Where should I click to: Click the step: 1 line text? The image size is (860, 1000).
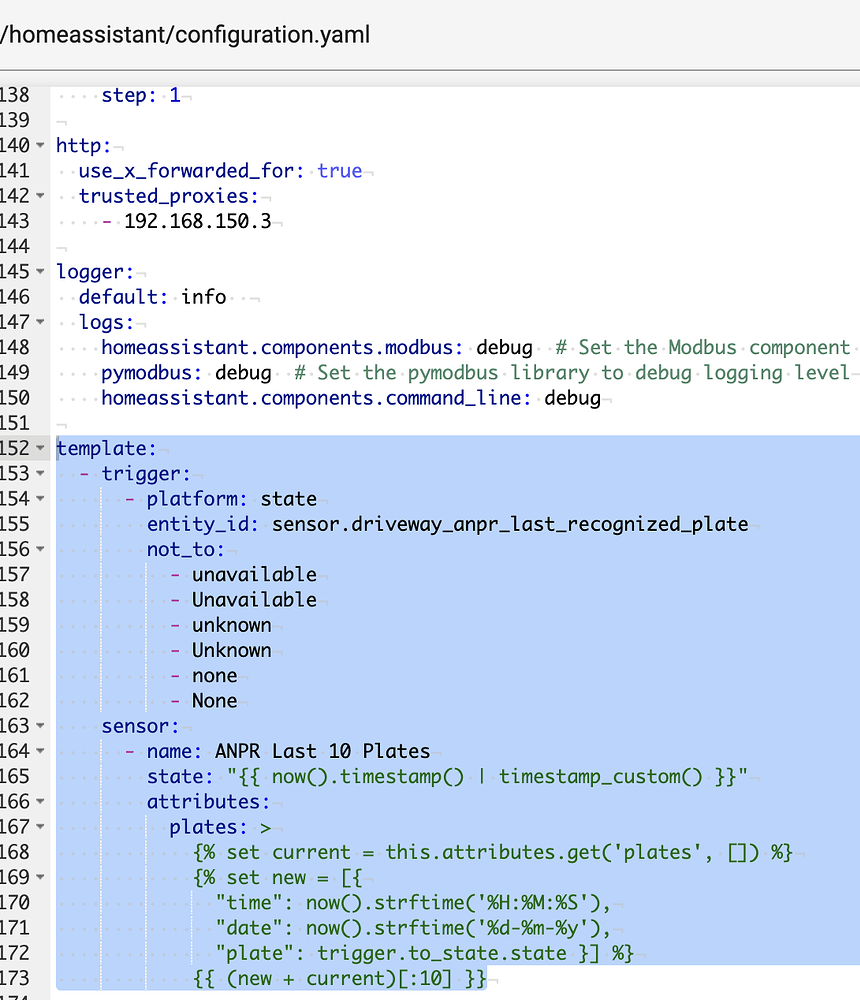pos(138,94)
